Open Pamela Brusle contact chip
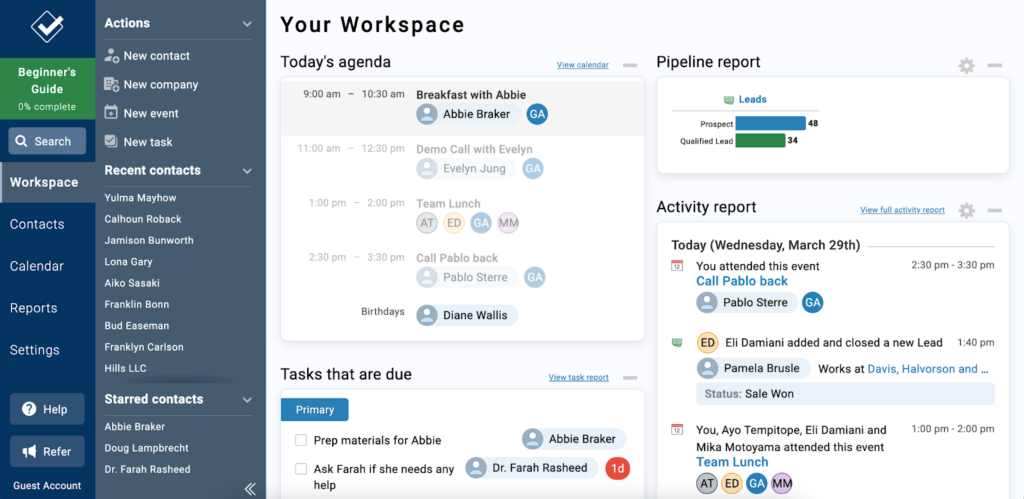Image resolution: width=1024 pixels, height=499 pixels. click(754, 368)
